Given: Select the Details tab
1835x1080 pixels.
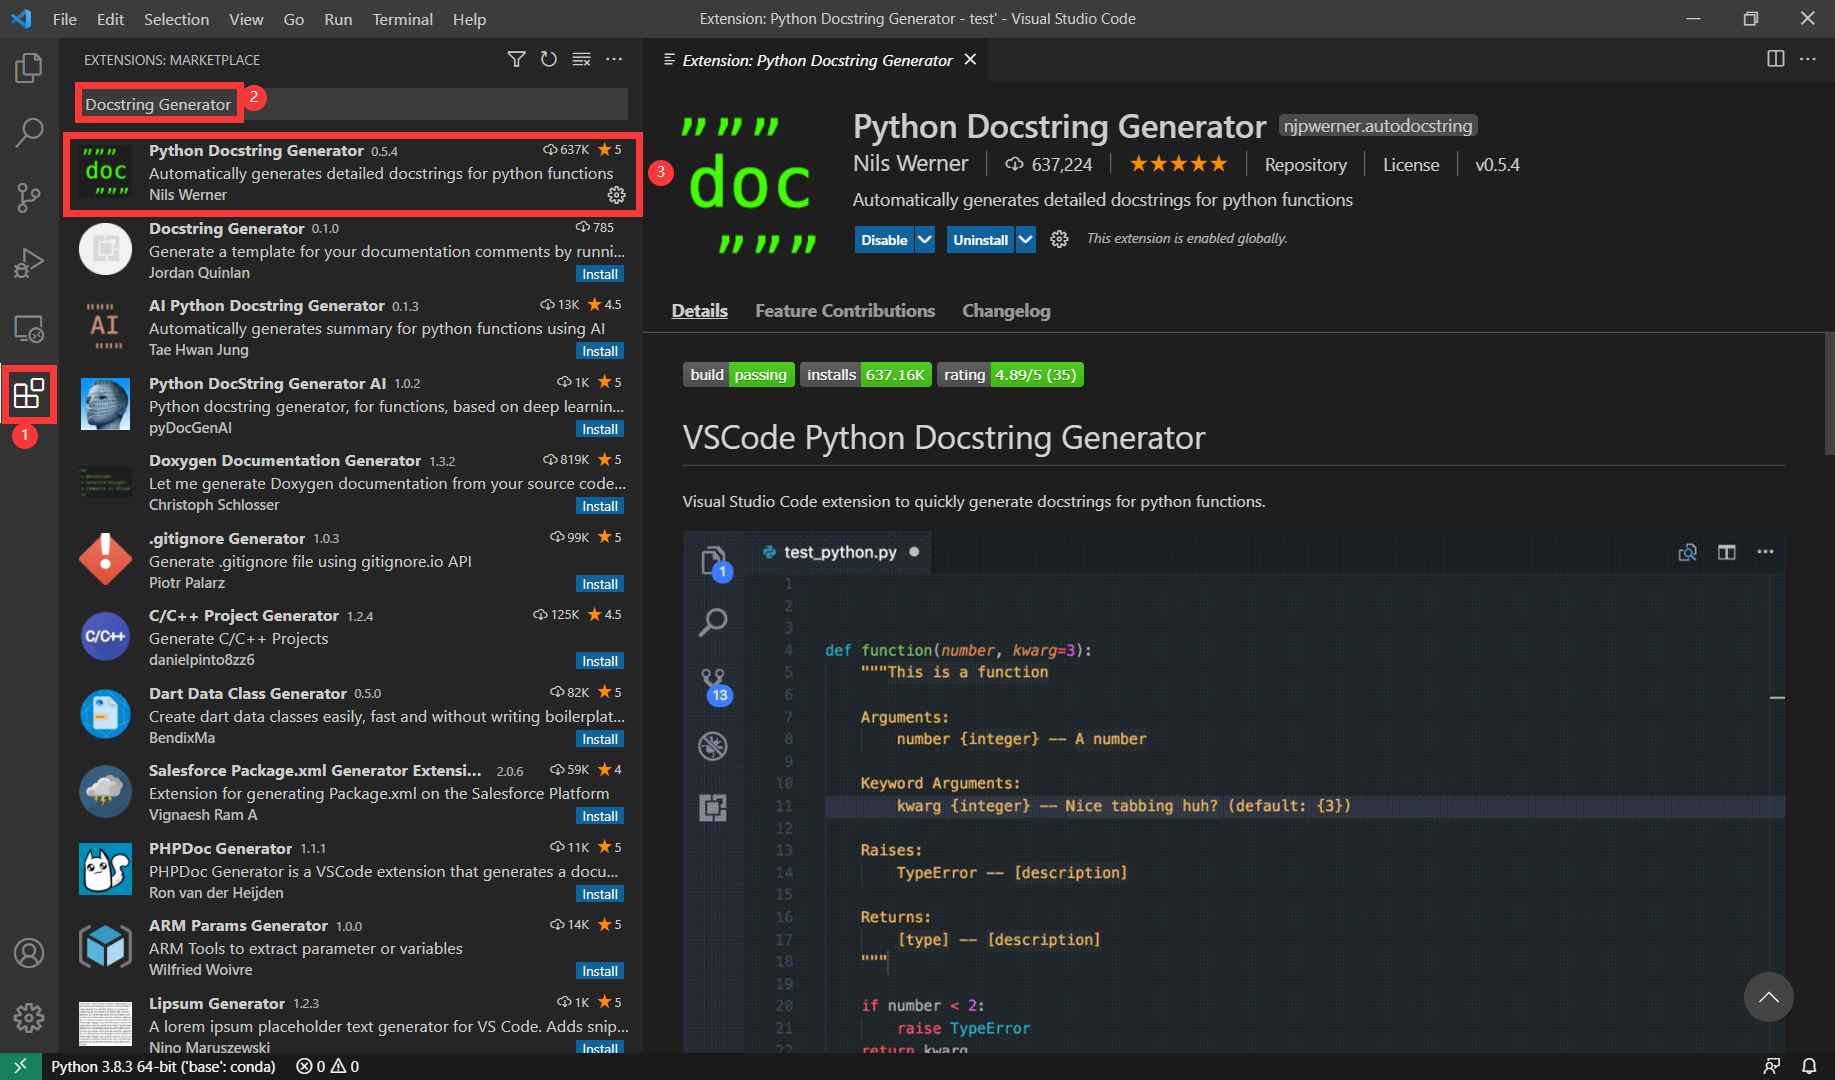Looking at the screenshot, I should pyautogui.click(x=700, y=311).
